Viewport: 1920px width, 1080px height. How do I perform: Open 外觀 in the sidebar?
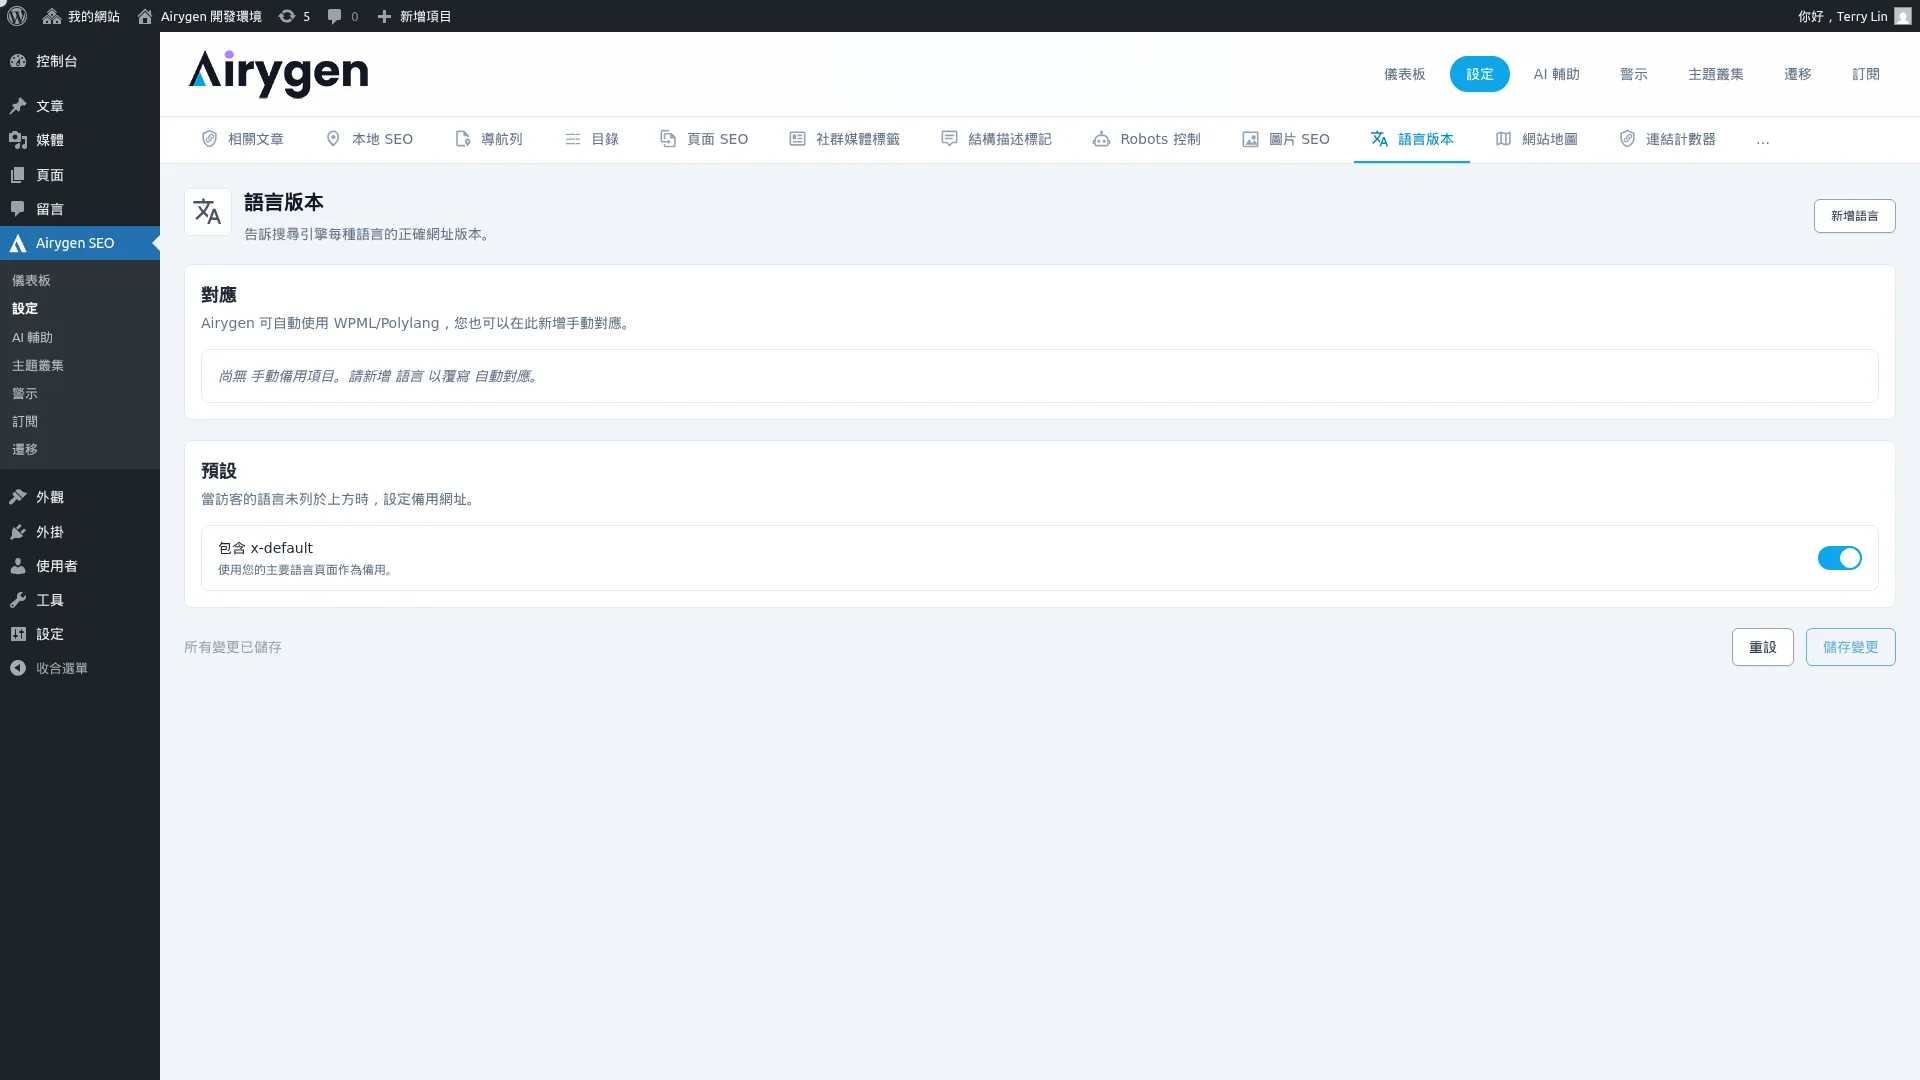pyautogui.click(x=80, y=497)
